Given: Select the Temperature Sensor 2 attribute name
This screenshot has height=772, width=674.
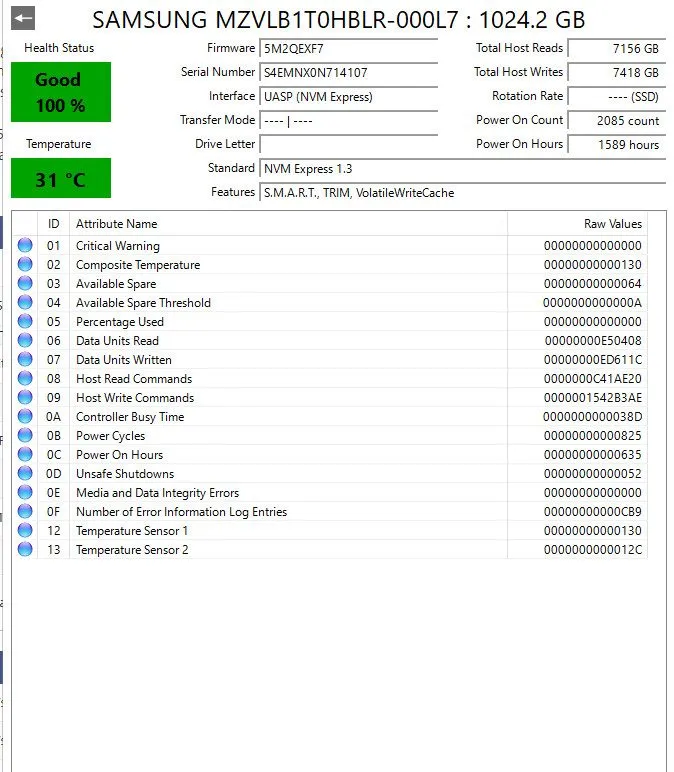Looking at the screenshot, I should point(132,550).
